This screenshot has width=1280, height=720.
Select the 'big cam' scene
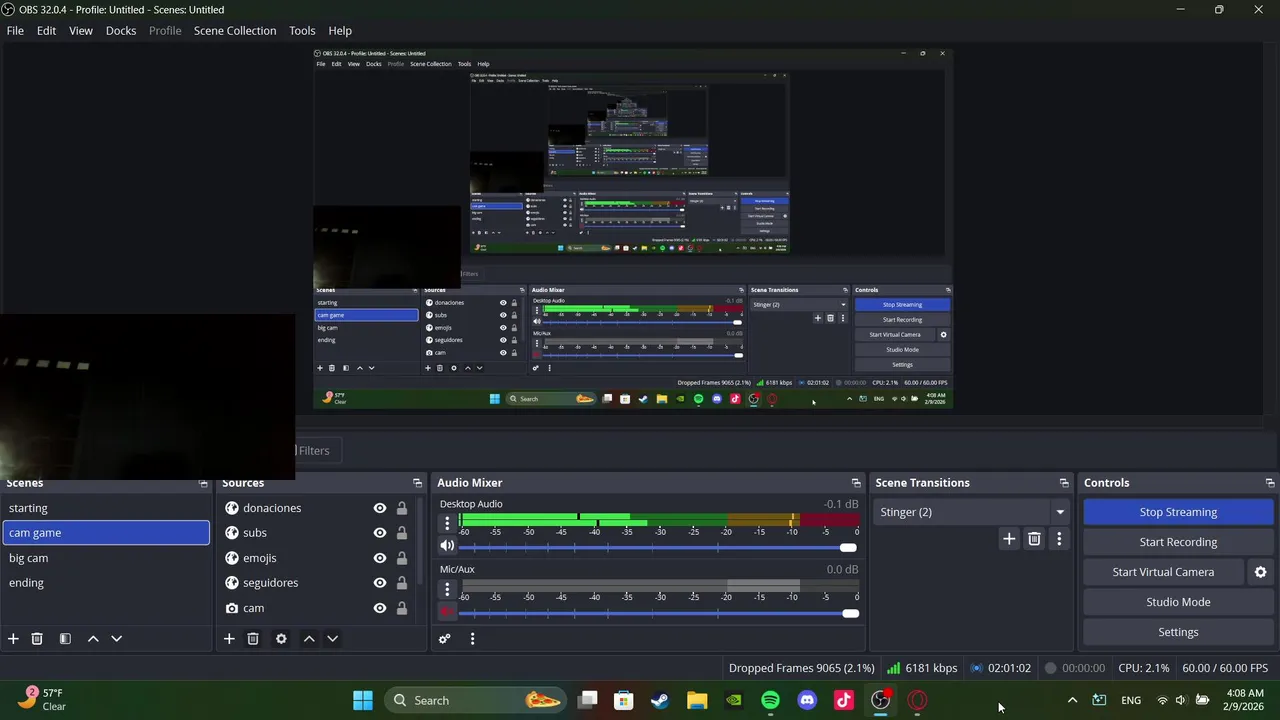pyautogui.click(x=105, y=558)
